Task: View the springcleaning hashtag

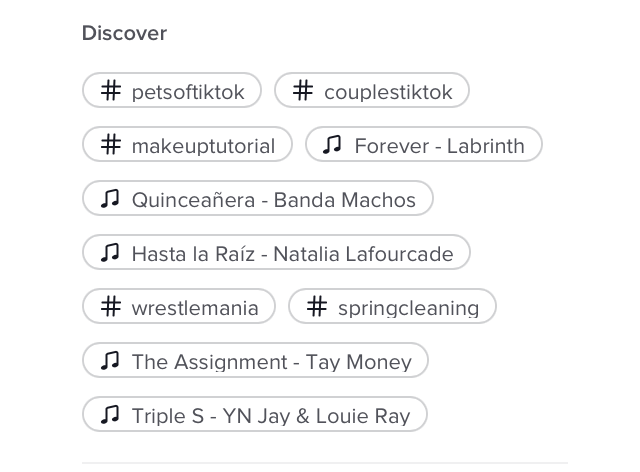Action: (x=408, y=308)
